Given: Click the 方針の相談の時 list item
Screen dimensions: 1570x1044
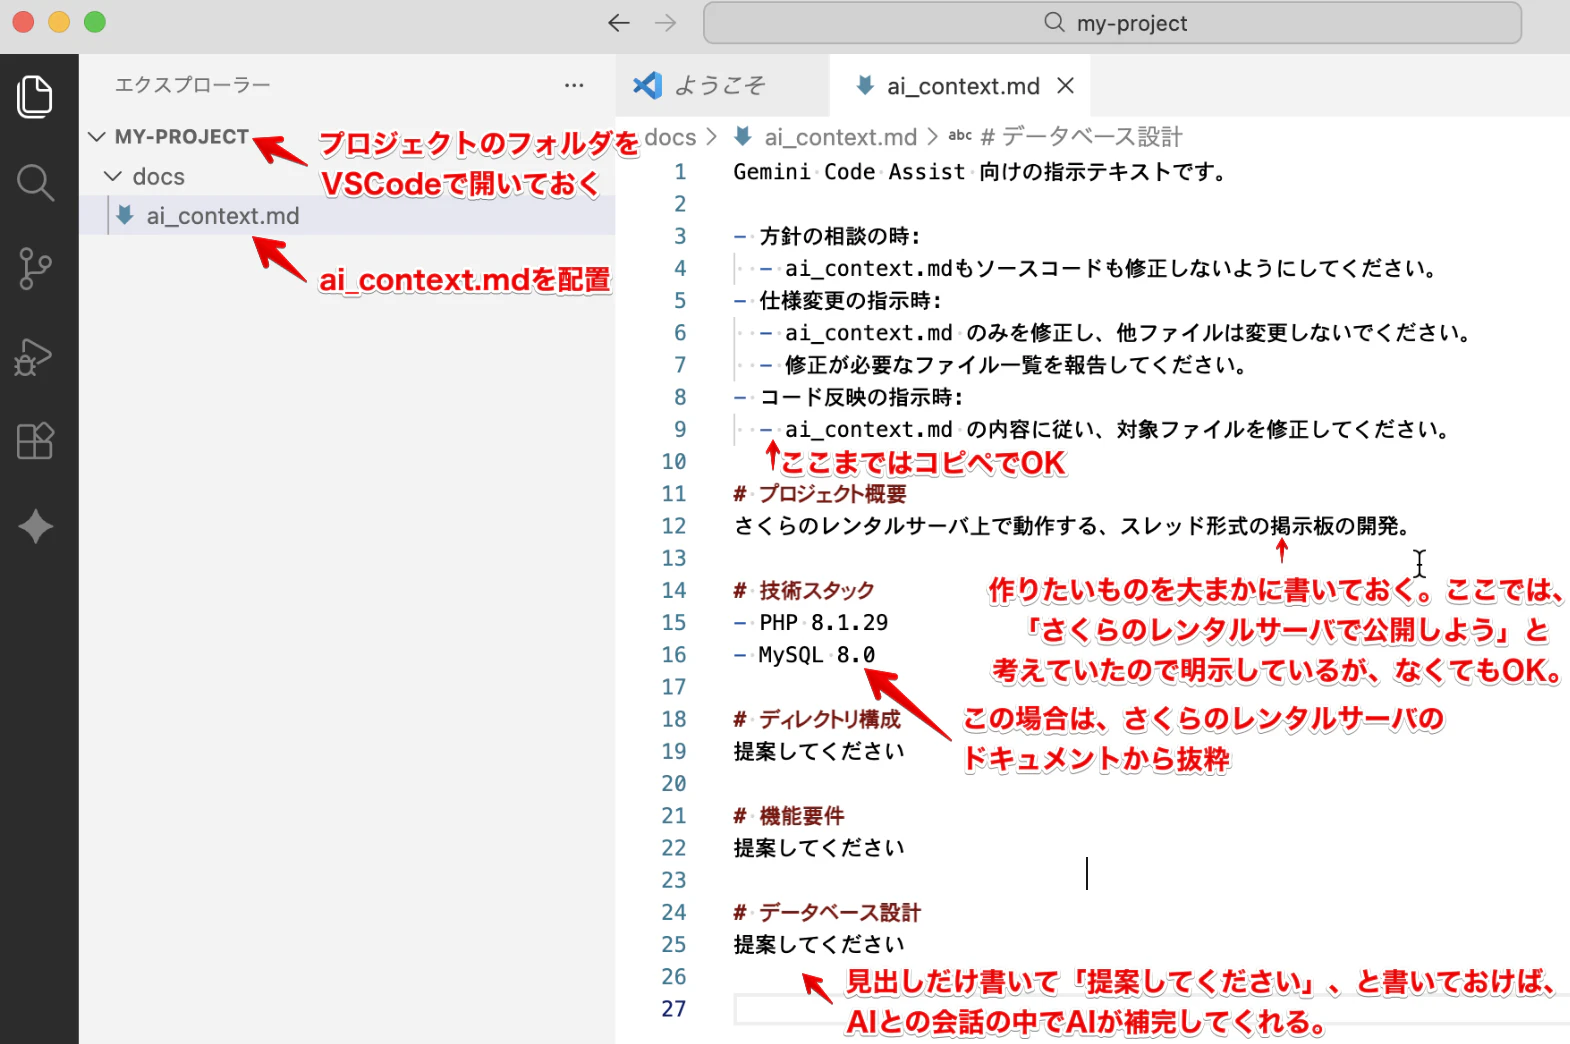Looking at the screenshot, I should pos(827,236).
